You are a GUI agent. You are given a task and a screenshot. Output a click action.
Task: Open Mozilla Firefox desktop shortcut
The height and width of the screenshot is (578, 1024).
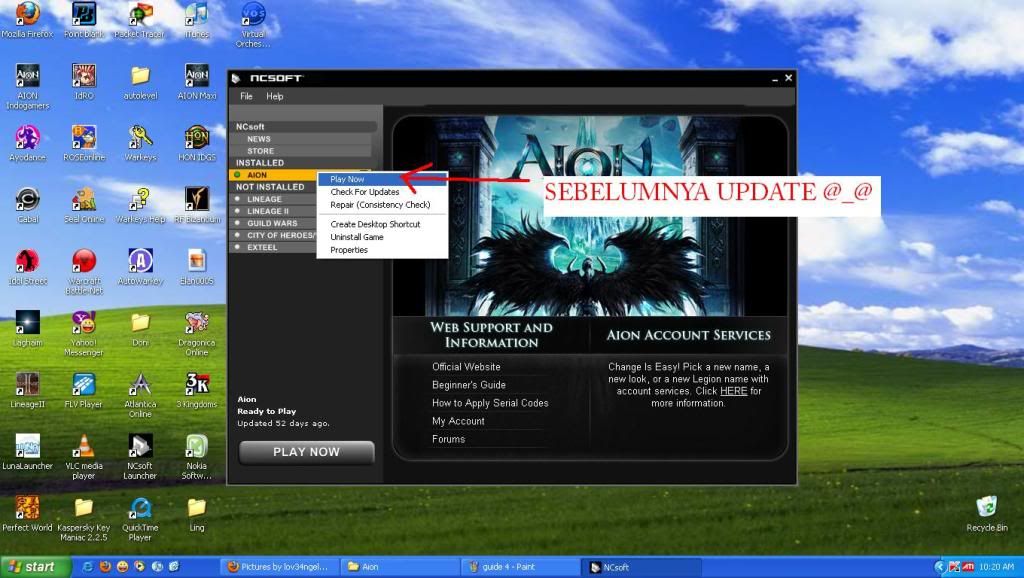pos(27,18)
